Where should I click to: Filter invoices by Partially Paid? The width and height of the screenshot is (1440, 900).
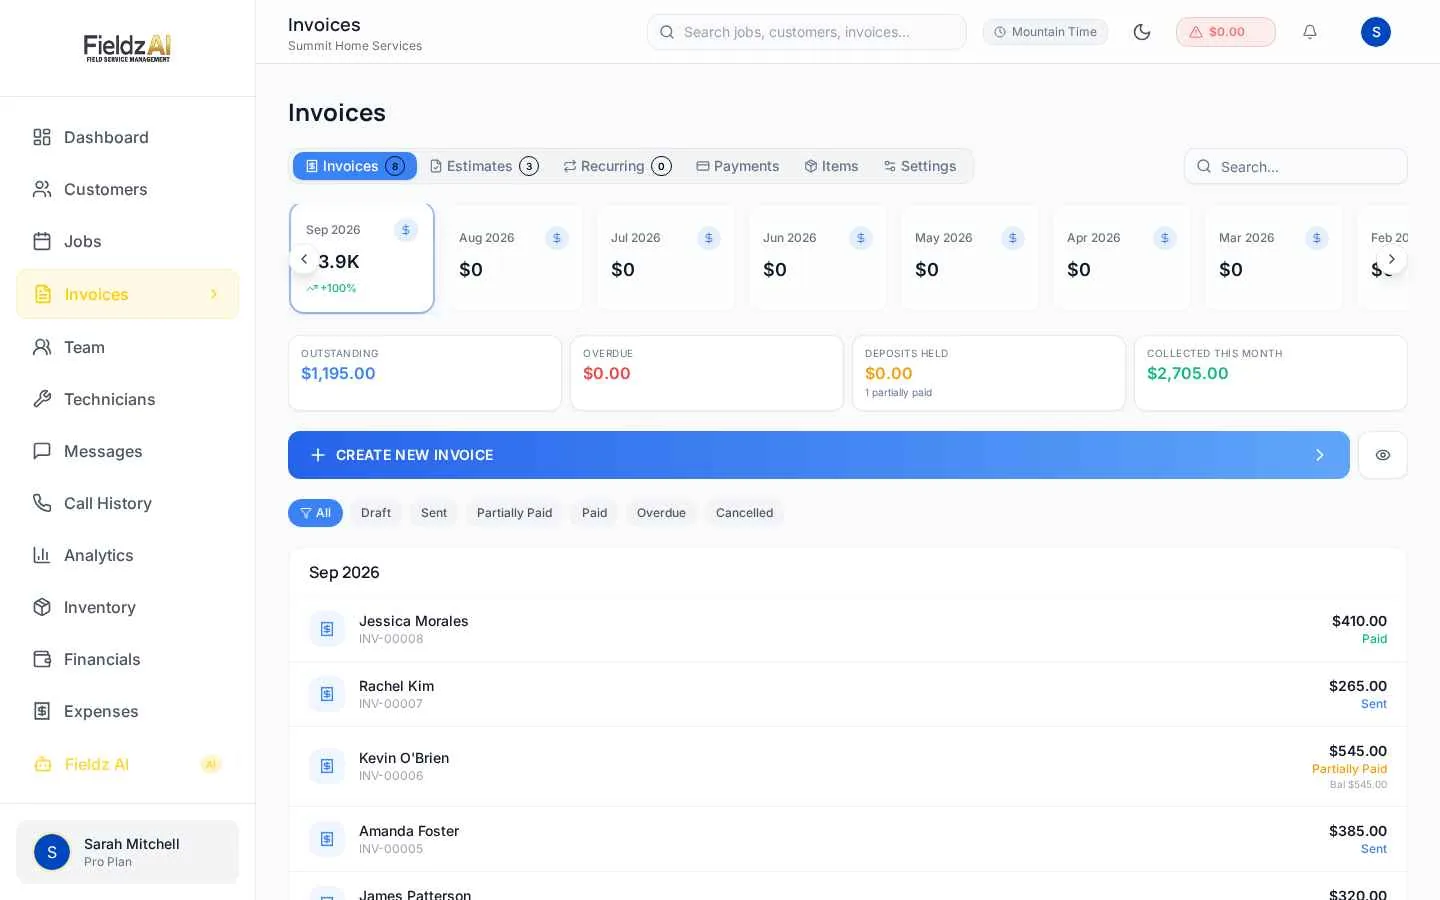point(514,513)
